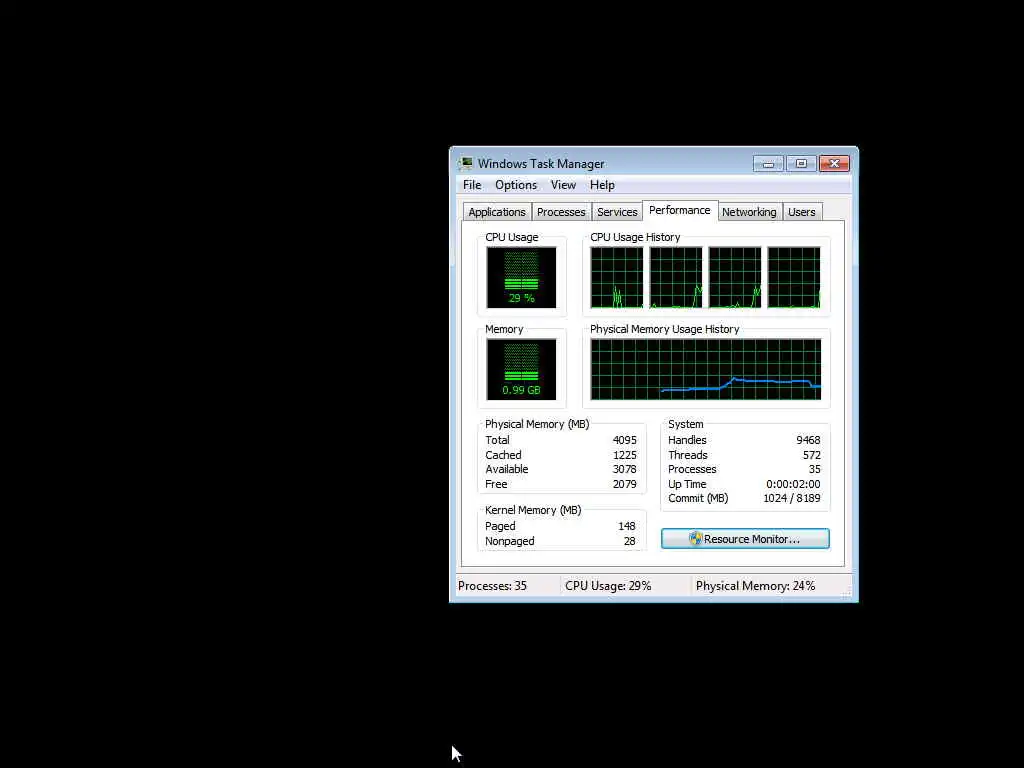Click the Threads value 572
This screenshot has height=768, width=1024.
[812, 455]
